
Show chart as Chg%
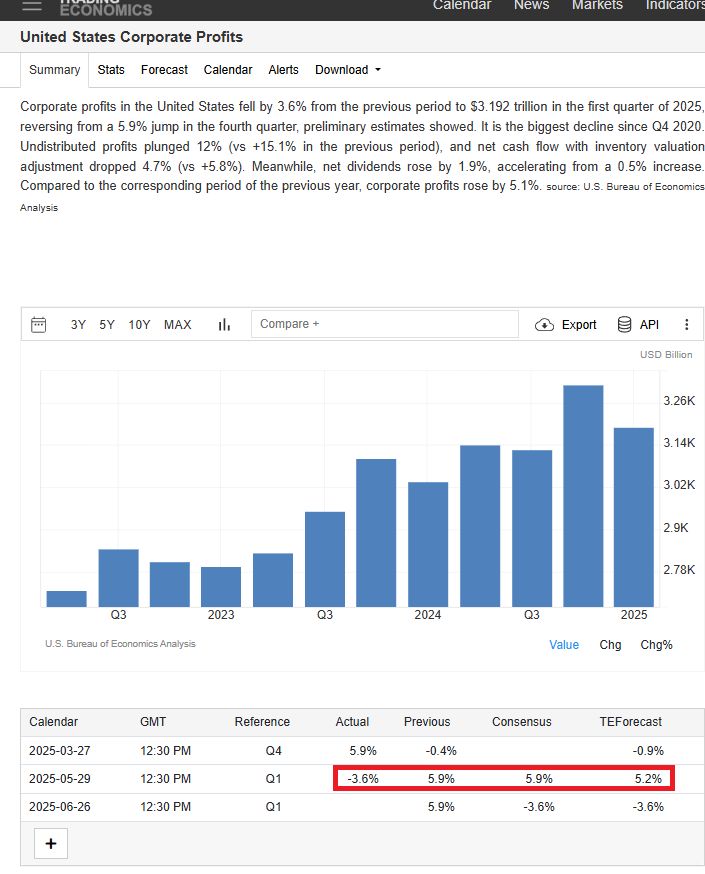coord(657,644)
